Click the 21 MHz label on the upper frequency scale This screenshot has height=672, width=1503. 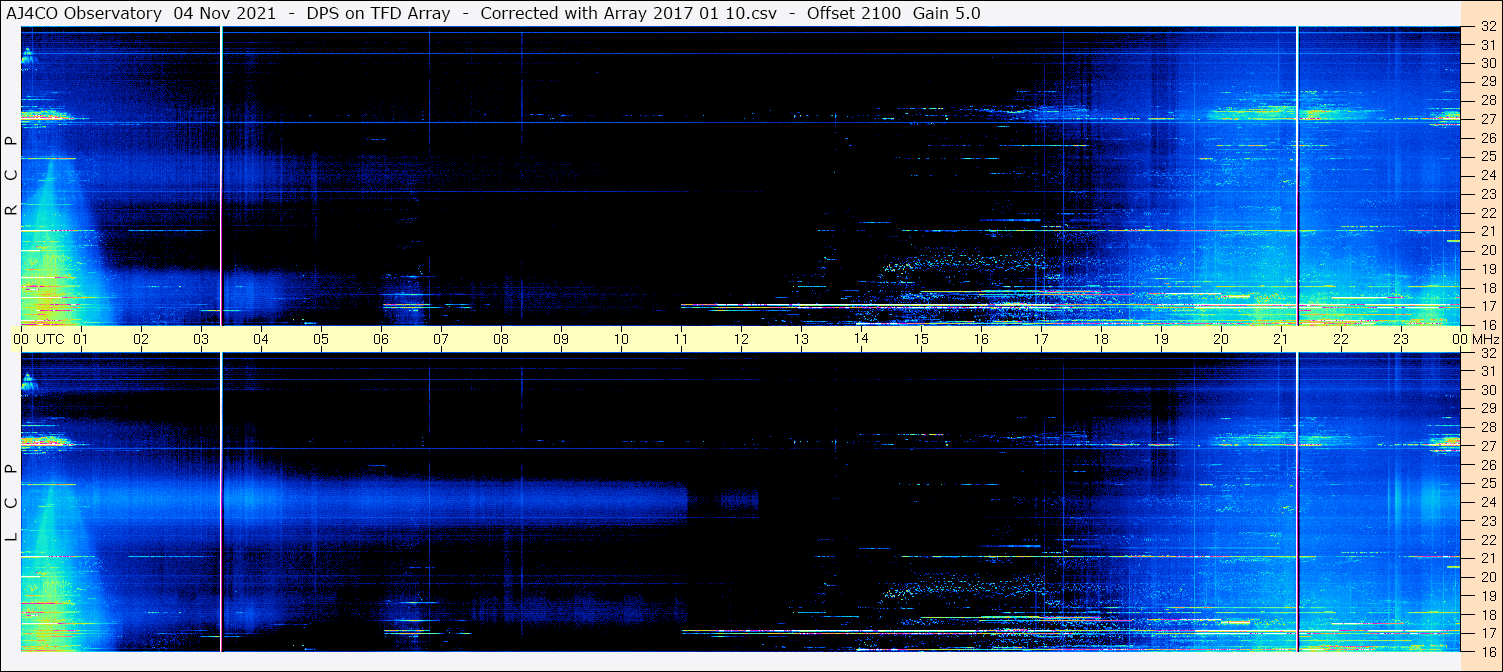(1487, 232)
